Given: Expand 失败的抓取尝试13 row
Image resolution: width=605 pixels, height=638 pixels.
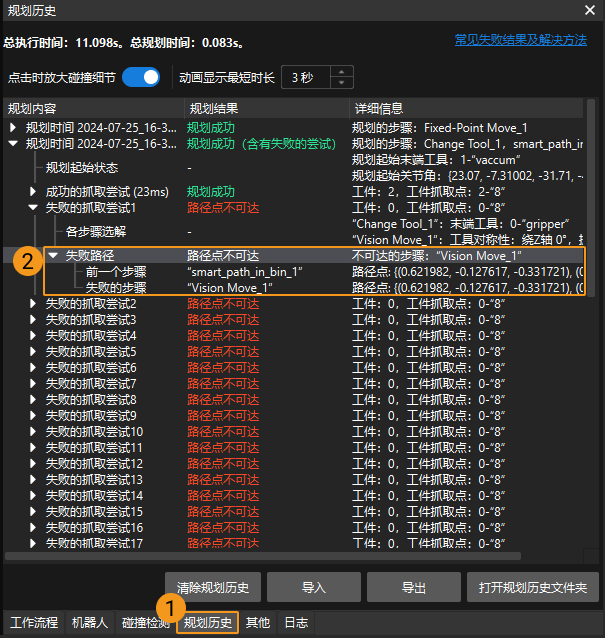Looking at the screenshot, I should coord(33,479).
